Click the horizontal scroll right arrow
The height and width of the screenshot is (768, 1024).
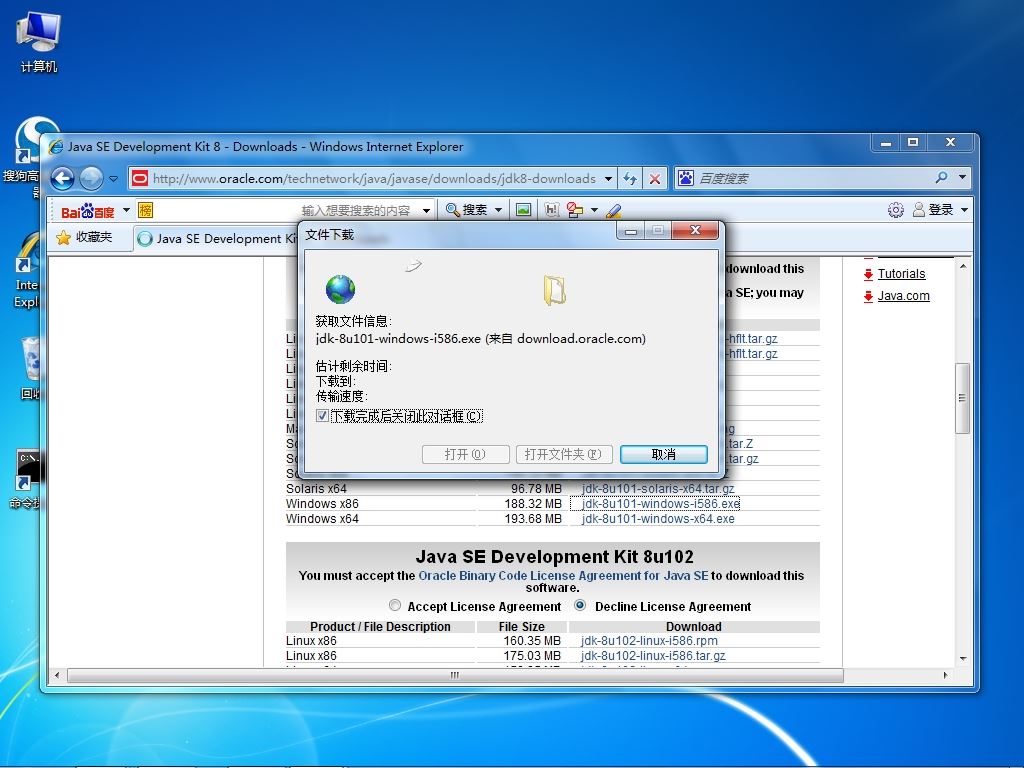coord(945,675)
